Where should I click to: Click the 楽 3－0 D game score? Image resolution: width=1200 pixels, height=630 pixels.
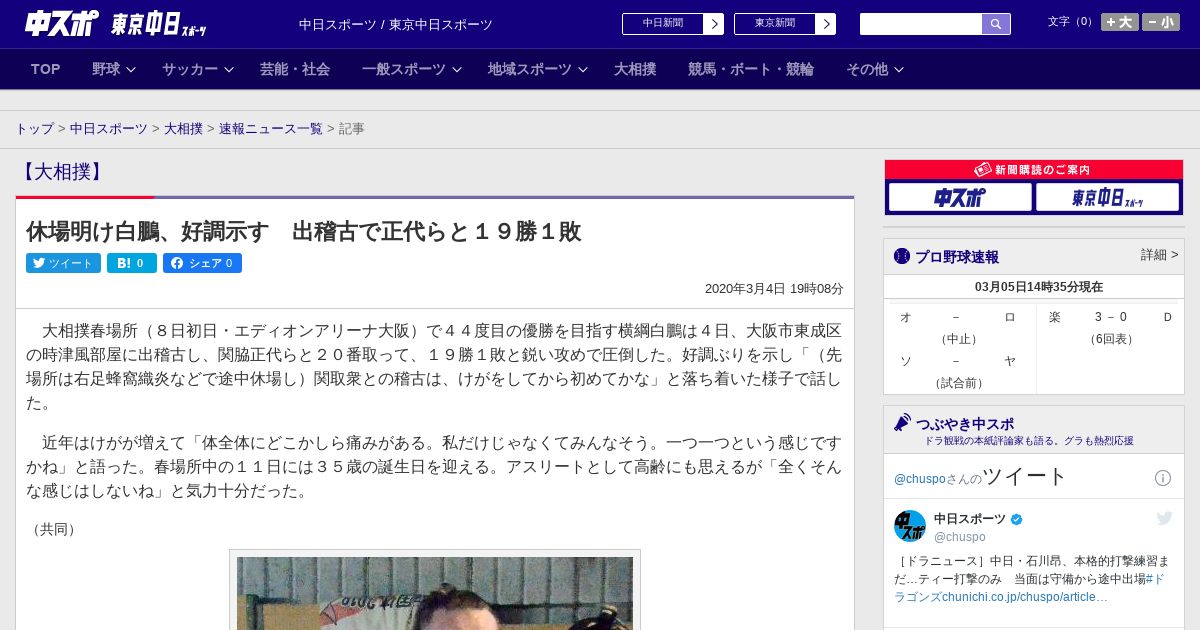pyautogui.click(x=1110, y=327)
